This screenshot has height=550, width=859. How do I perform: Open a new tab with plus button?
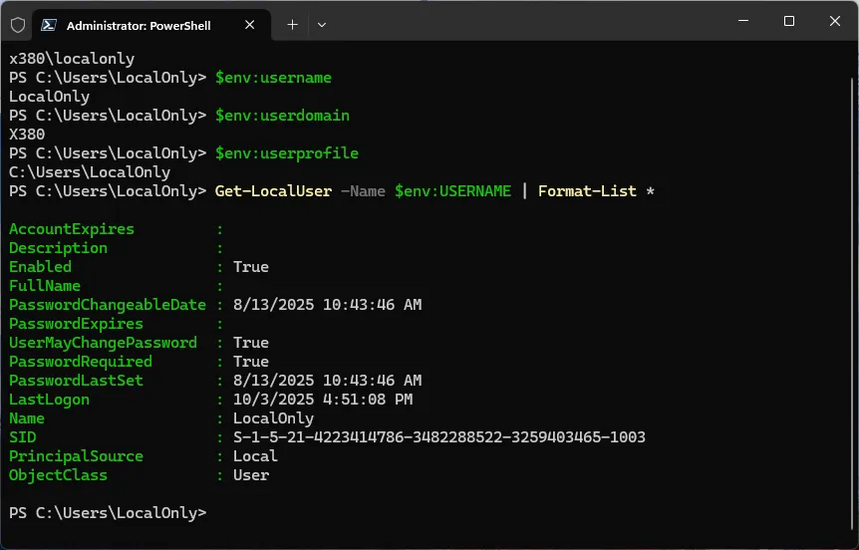tap(292, 24)
